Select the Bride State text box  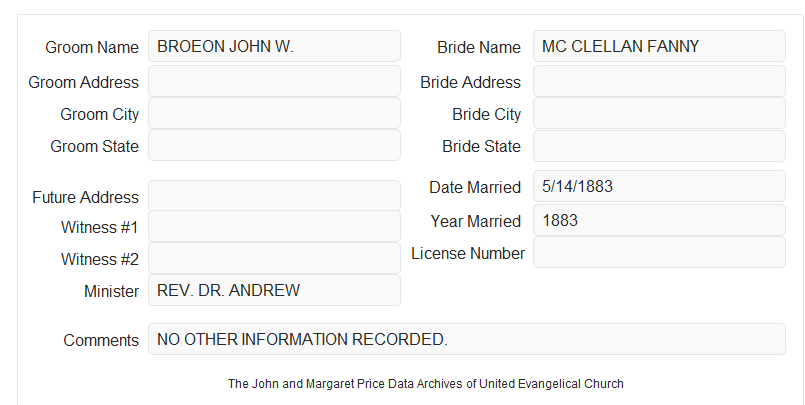659,146
